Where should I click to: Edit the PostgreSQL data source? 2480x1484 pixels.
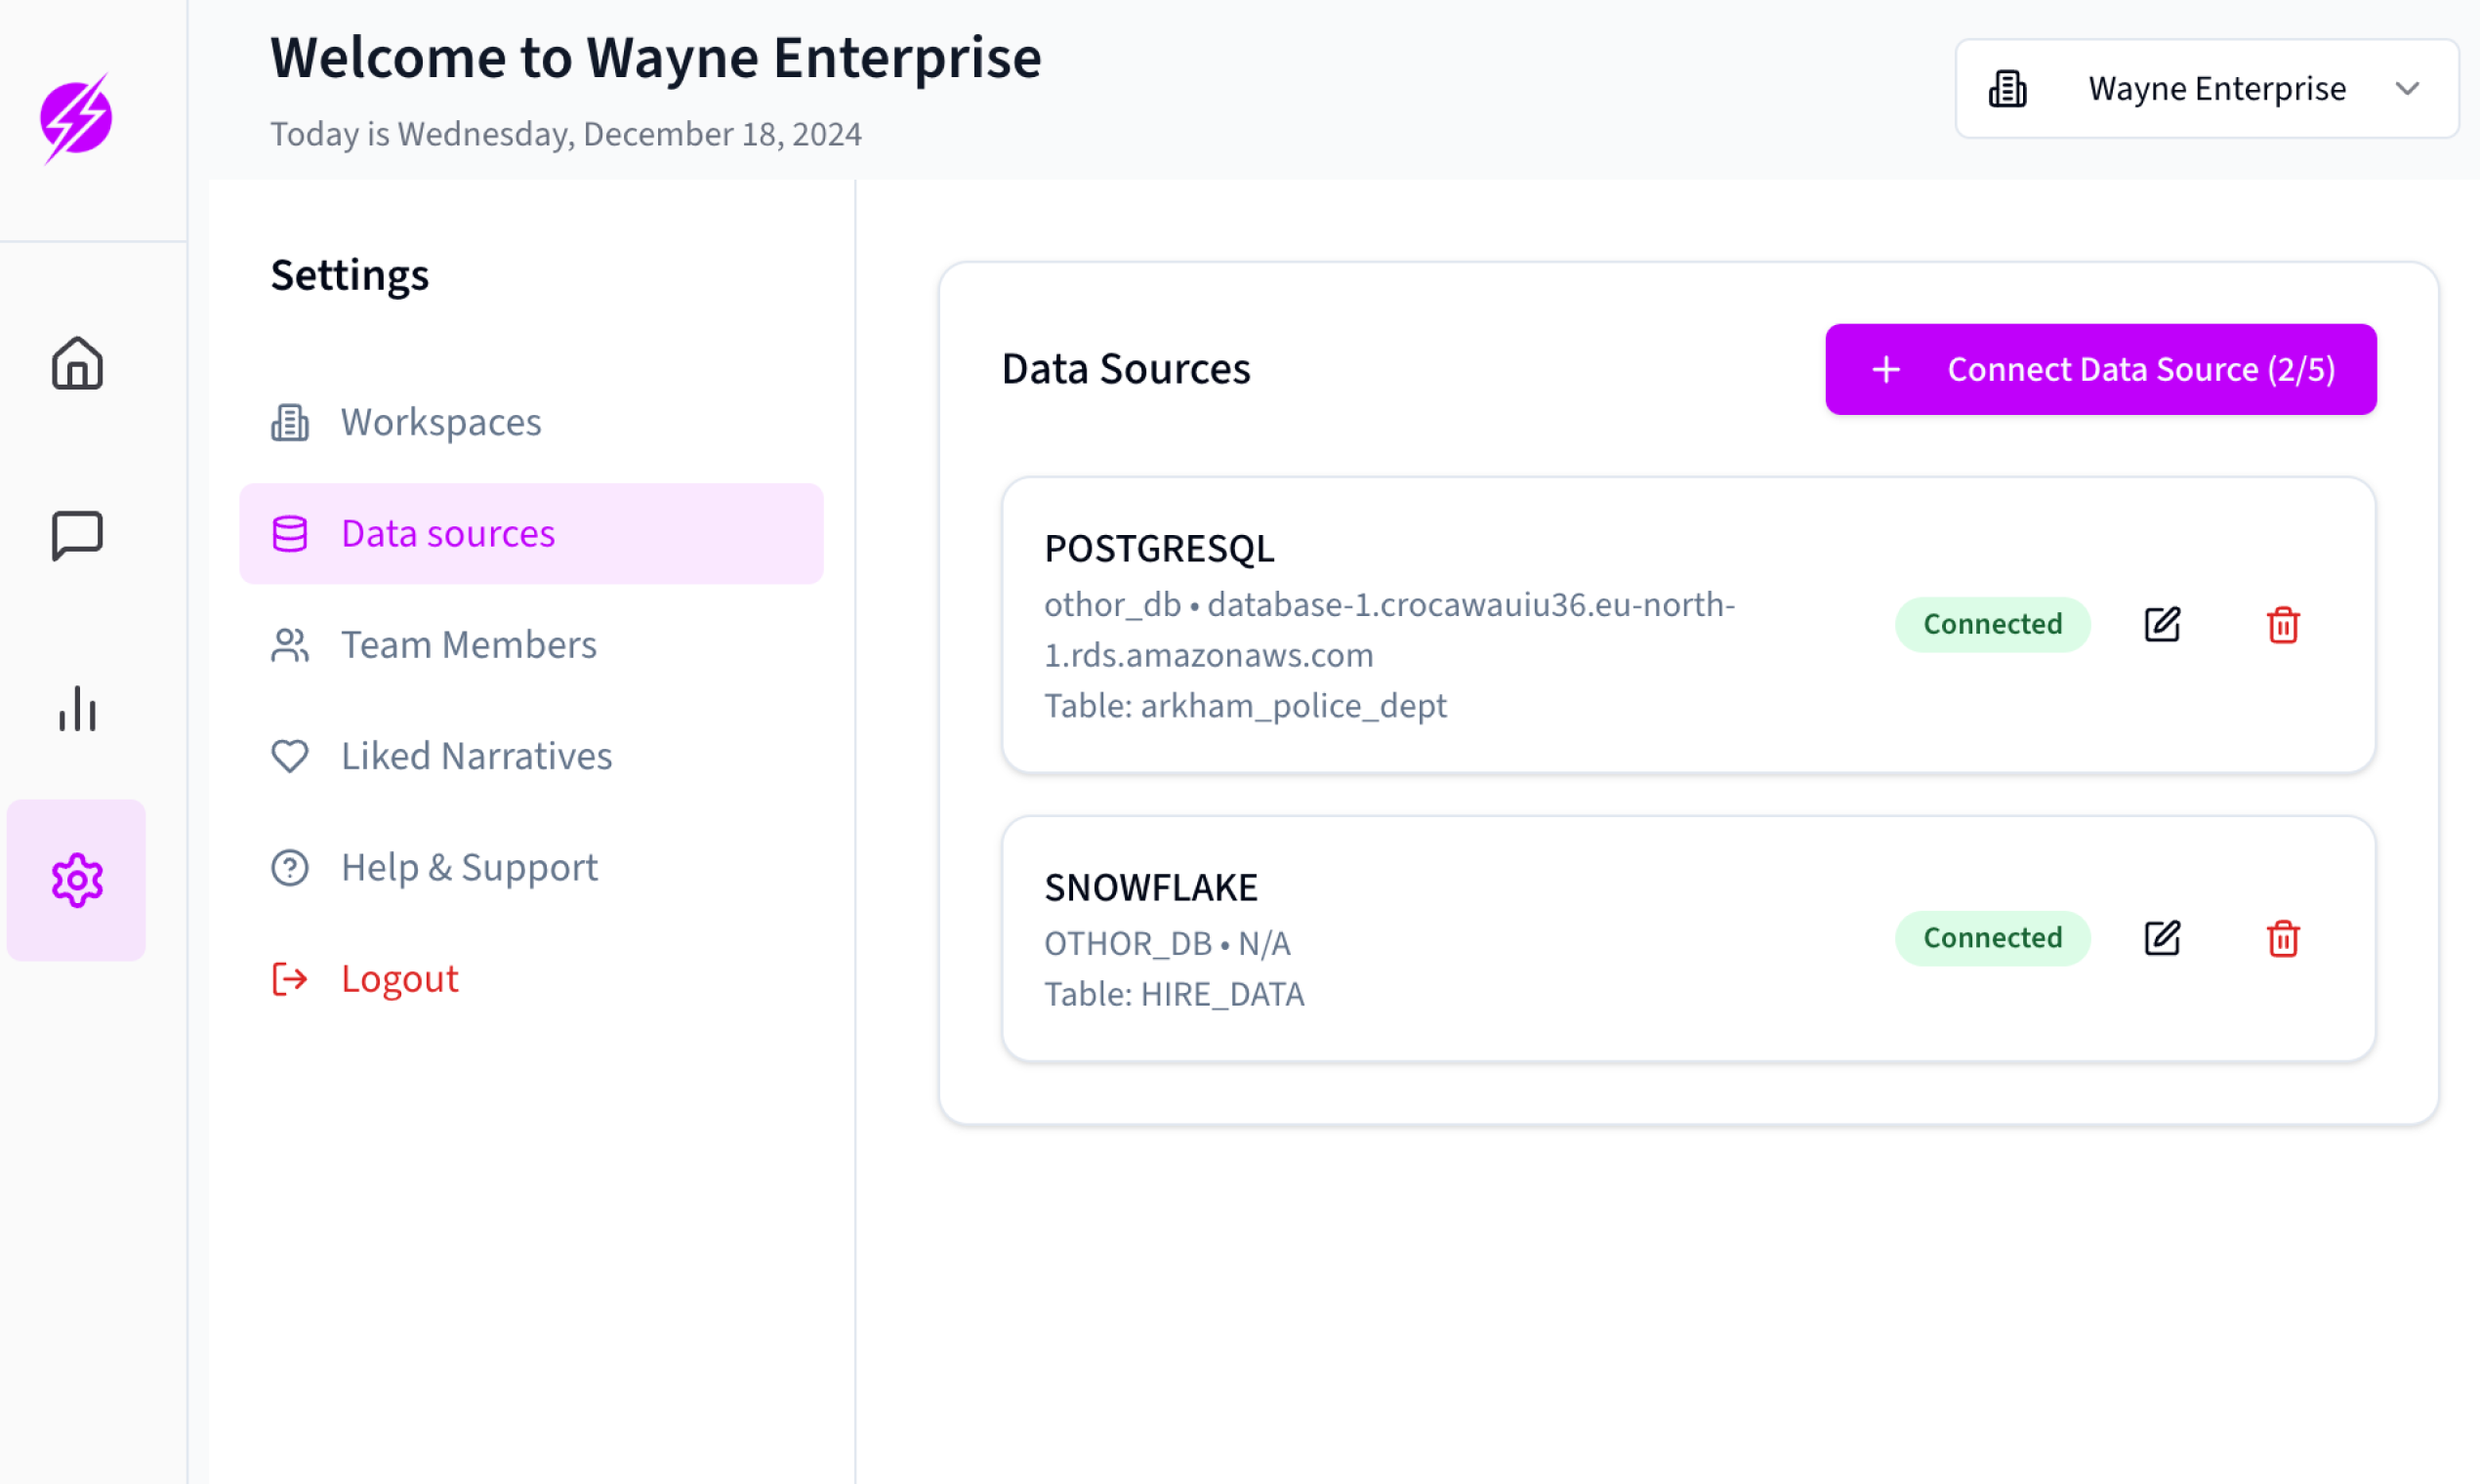pos(2162,624)
